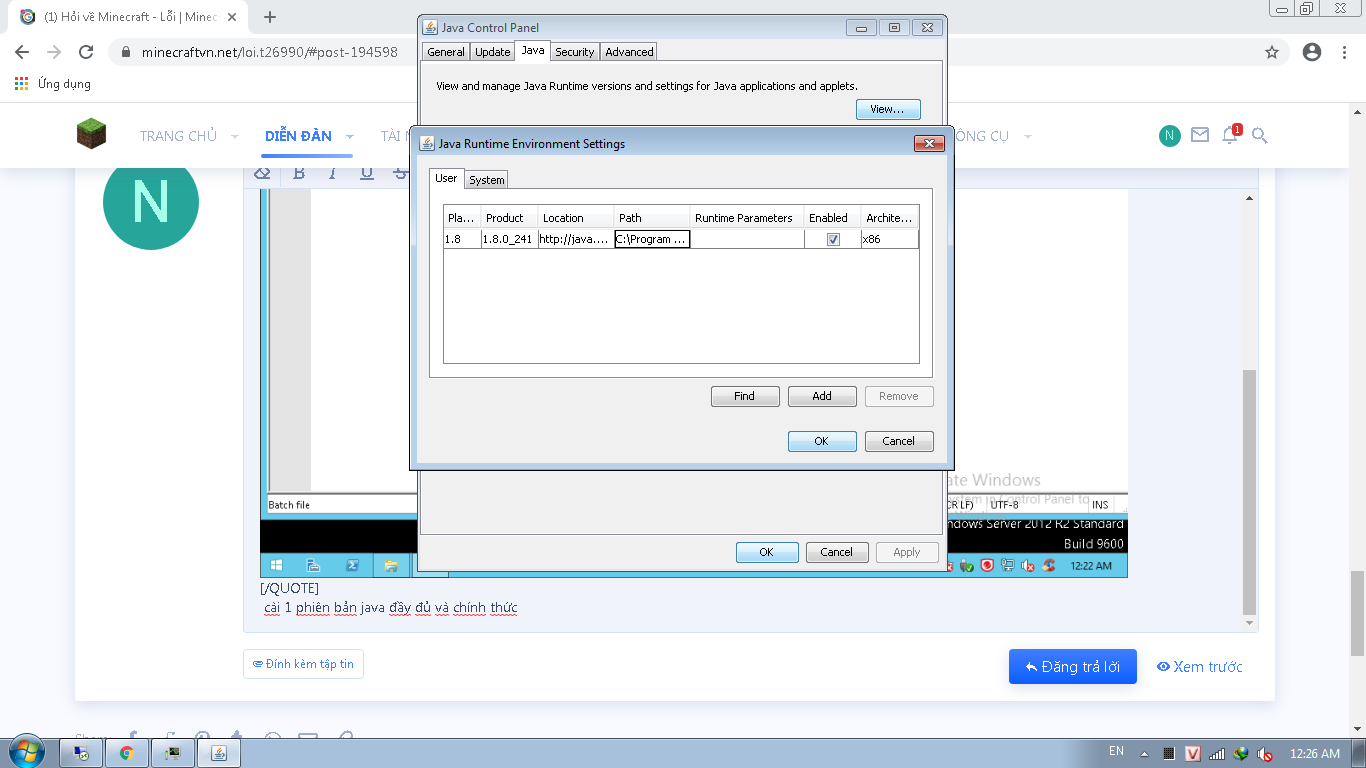Image resolution: width=1366 pixels, height=768 pixels.
Task: Show hidden system tray icons
Action: point(1145,753)
